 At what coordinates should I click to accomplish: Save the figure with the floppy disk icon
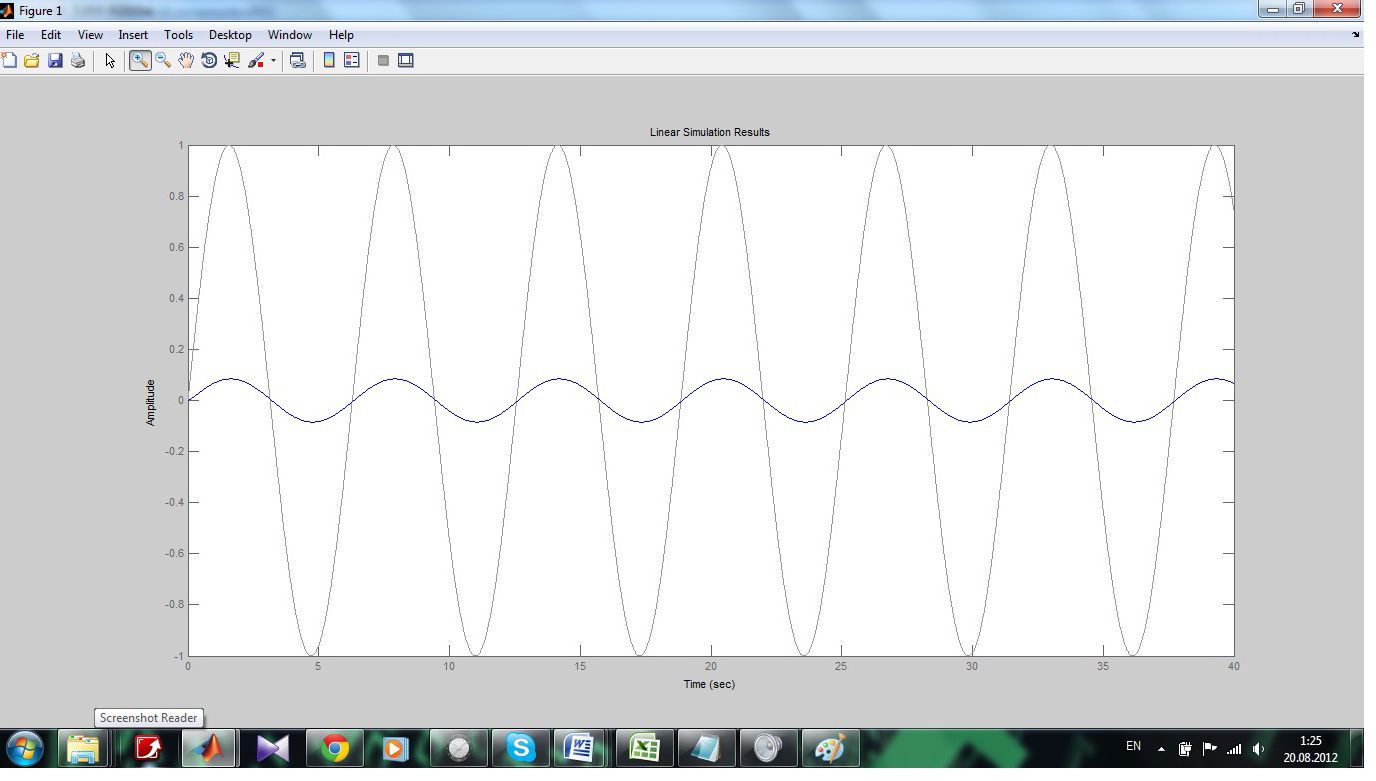[55, 61]
